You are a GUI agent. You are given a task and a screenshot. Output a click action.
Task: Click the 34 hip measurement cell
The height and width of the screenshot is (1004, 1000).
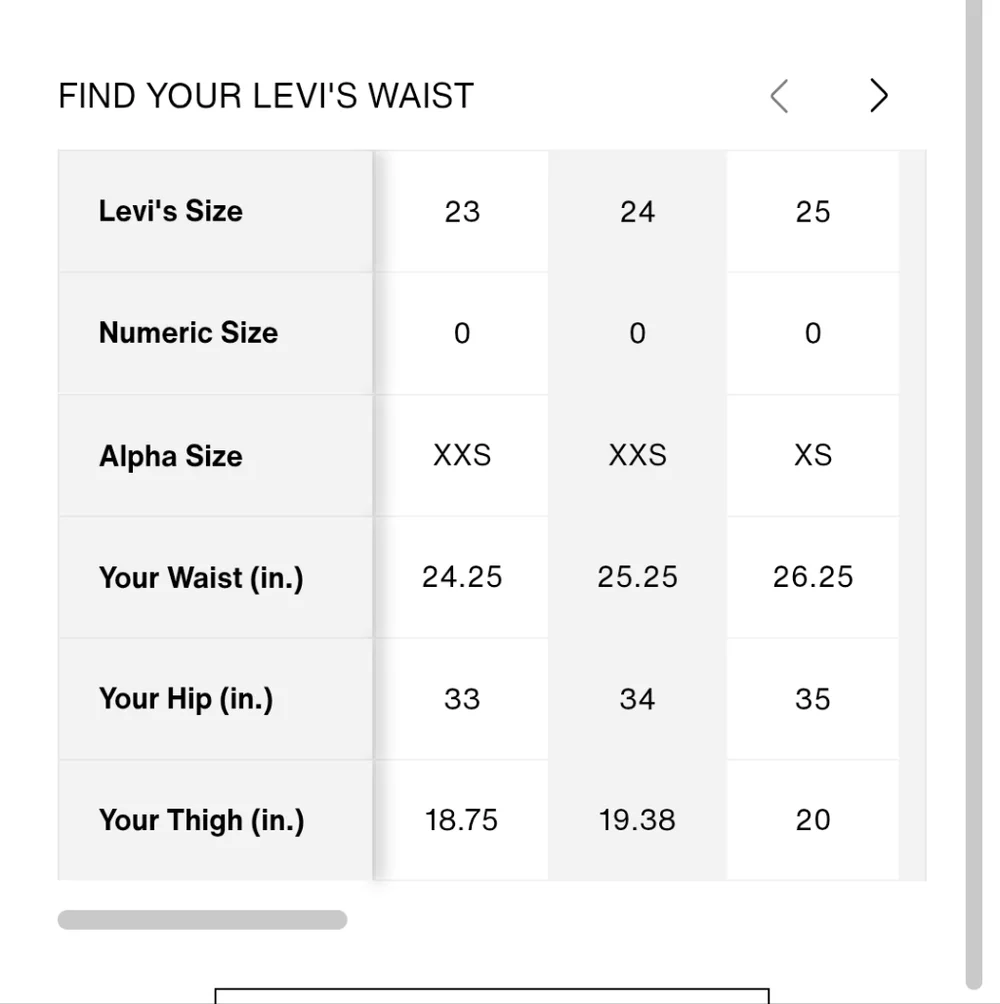point(637,699)
